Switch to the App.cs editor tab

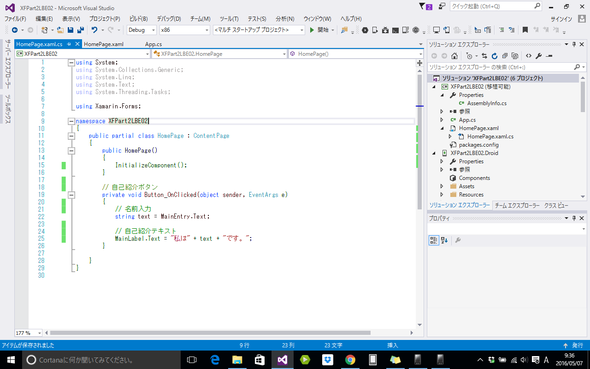point(154,44)
